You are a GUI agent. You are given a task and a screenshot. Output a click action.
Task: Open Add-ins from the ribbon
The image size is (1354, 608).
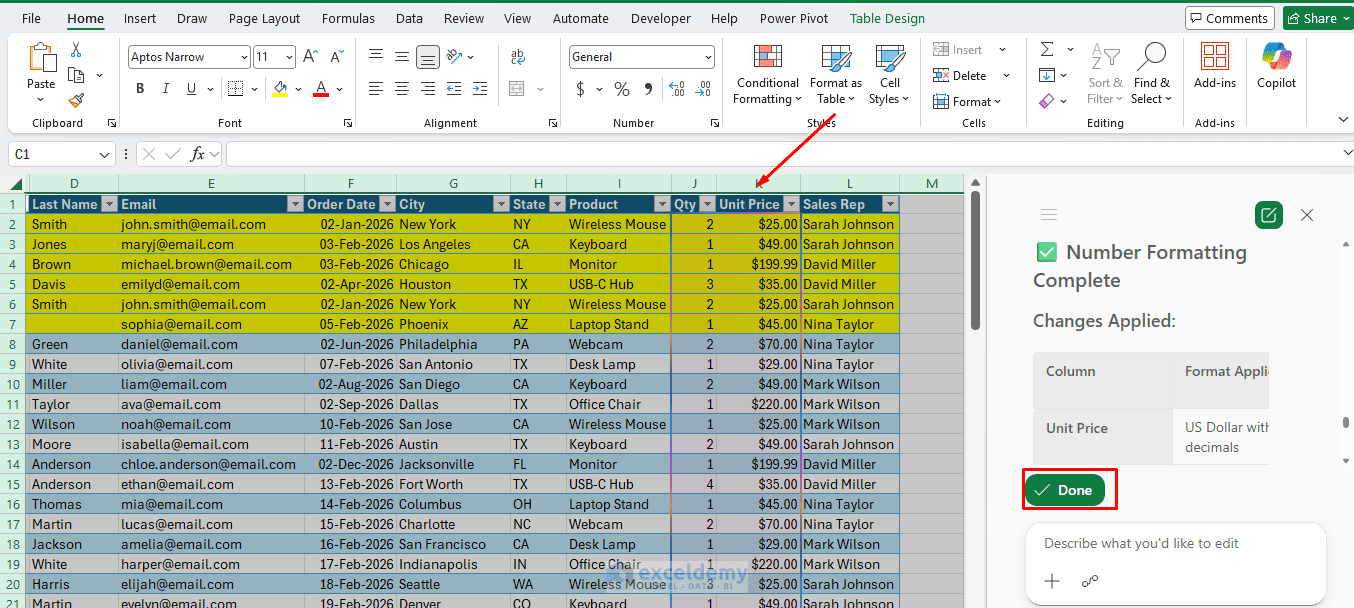click(x=1215, y=66)
